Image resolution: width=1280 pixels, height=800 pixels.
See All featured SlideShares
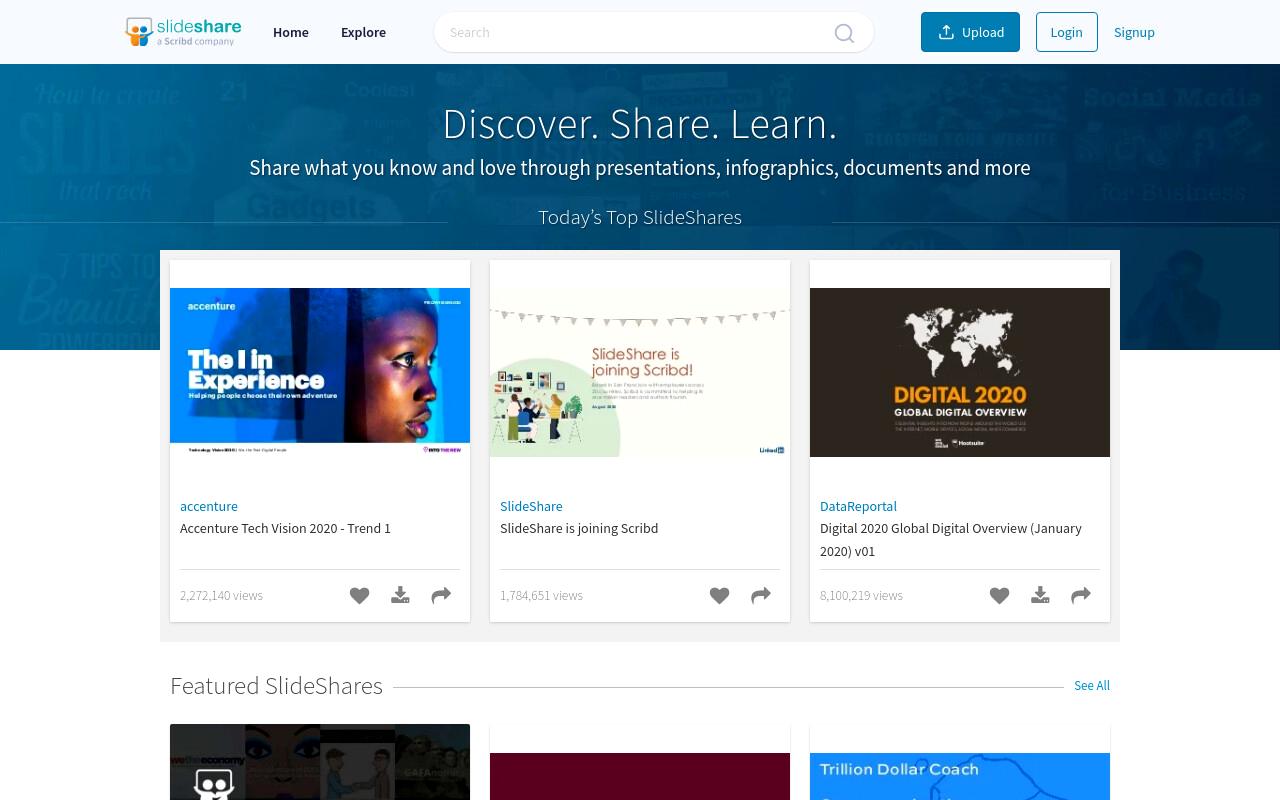coord(1092,685)
